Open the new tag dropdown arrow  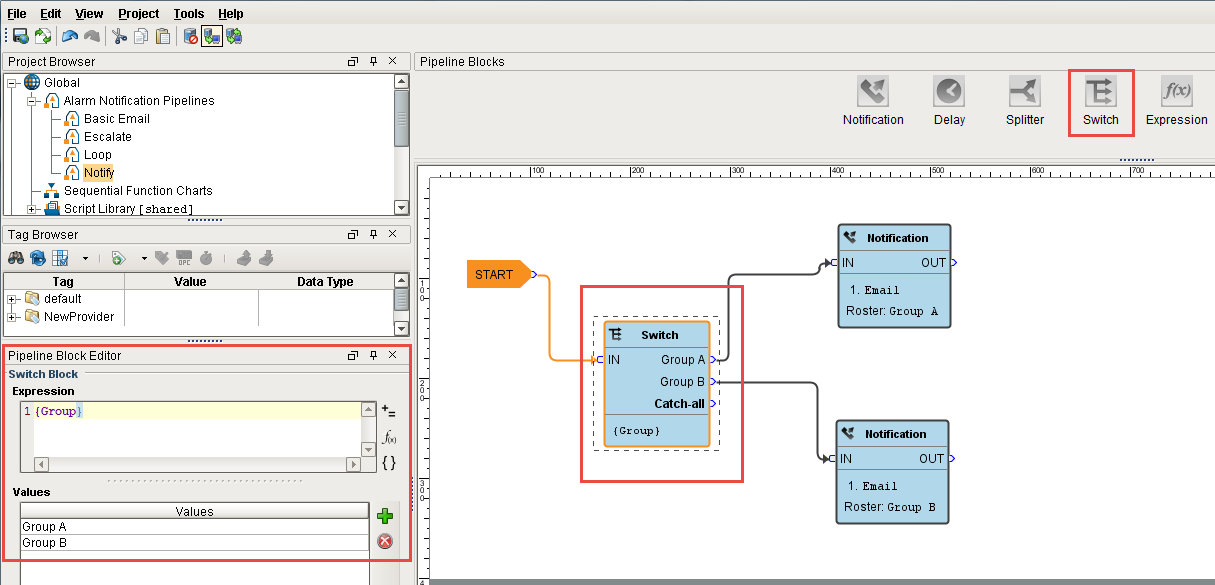click(x=143, y=258)
